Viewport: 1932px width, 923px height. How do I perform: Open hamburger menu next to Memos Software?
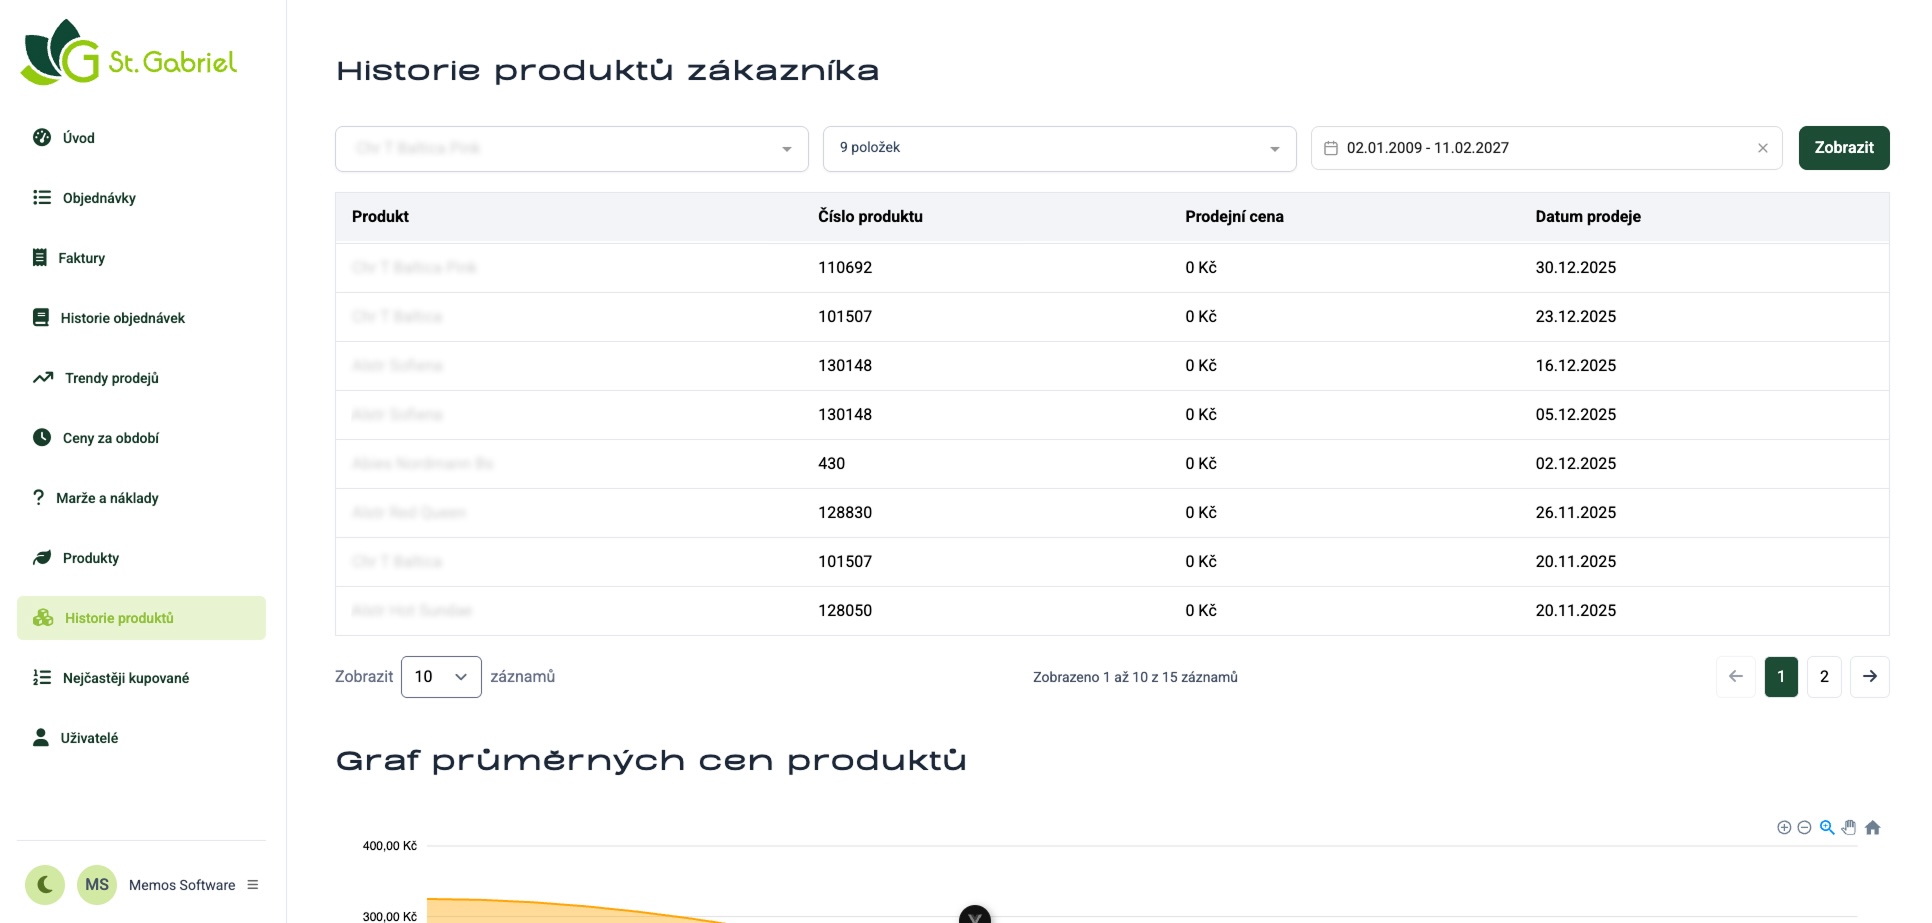click(253, 885)
